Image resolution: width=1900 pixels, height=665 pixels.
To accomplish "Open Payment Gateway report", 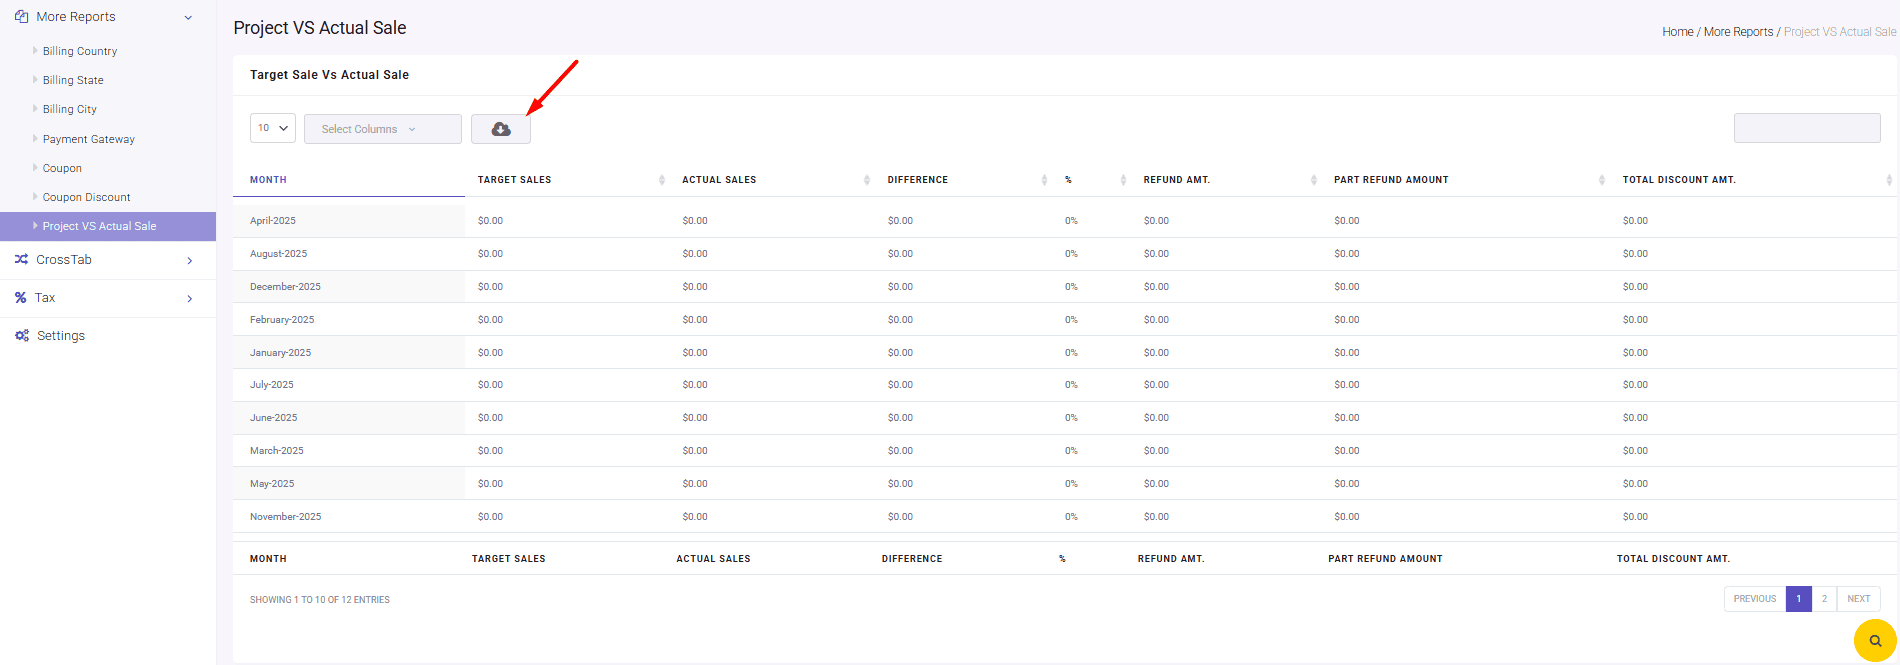I will tap(89, 139).
